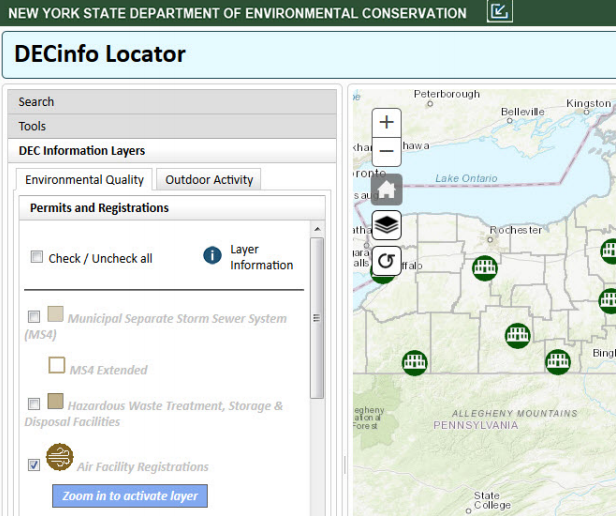Click the Air Facility Registrations wind icon
This screenshot has width=616, height=516.
pyautogui.click(x=60, y=457)
